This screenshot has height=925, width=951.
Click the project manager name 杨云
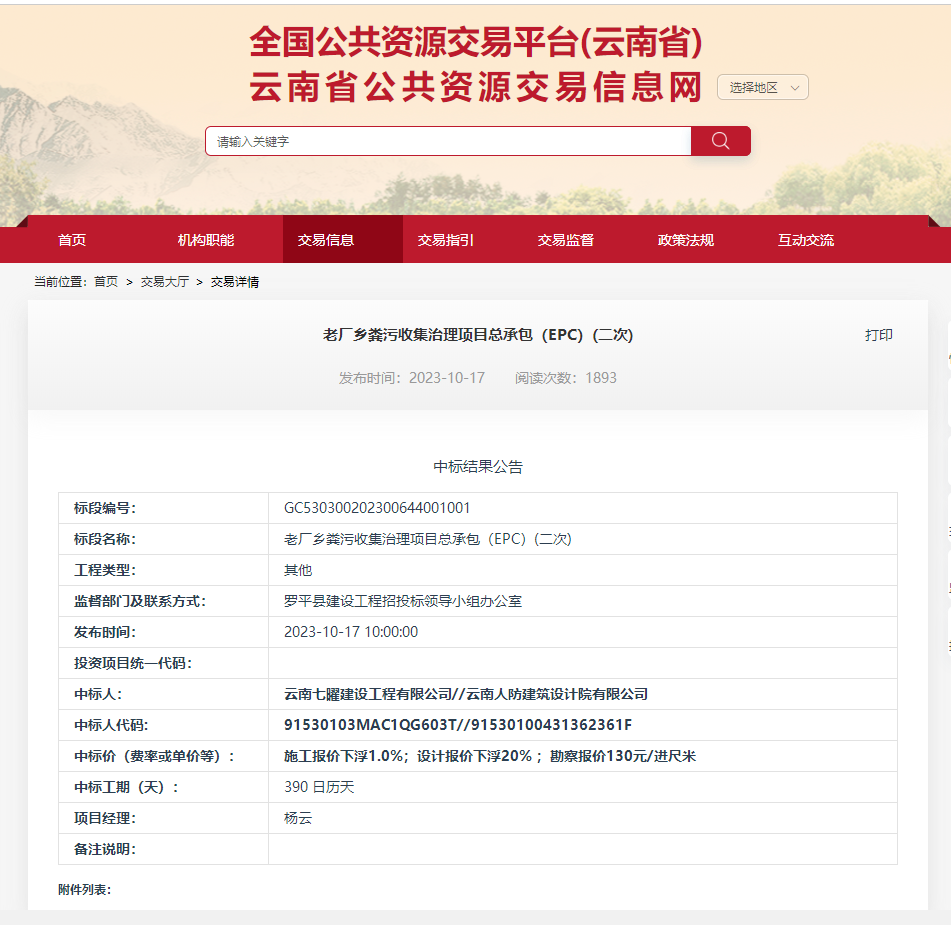tap(298, 818)
